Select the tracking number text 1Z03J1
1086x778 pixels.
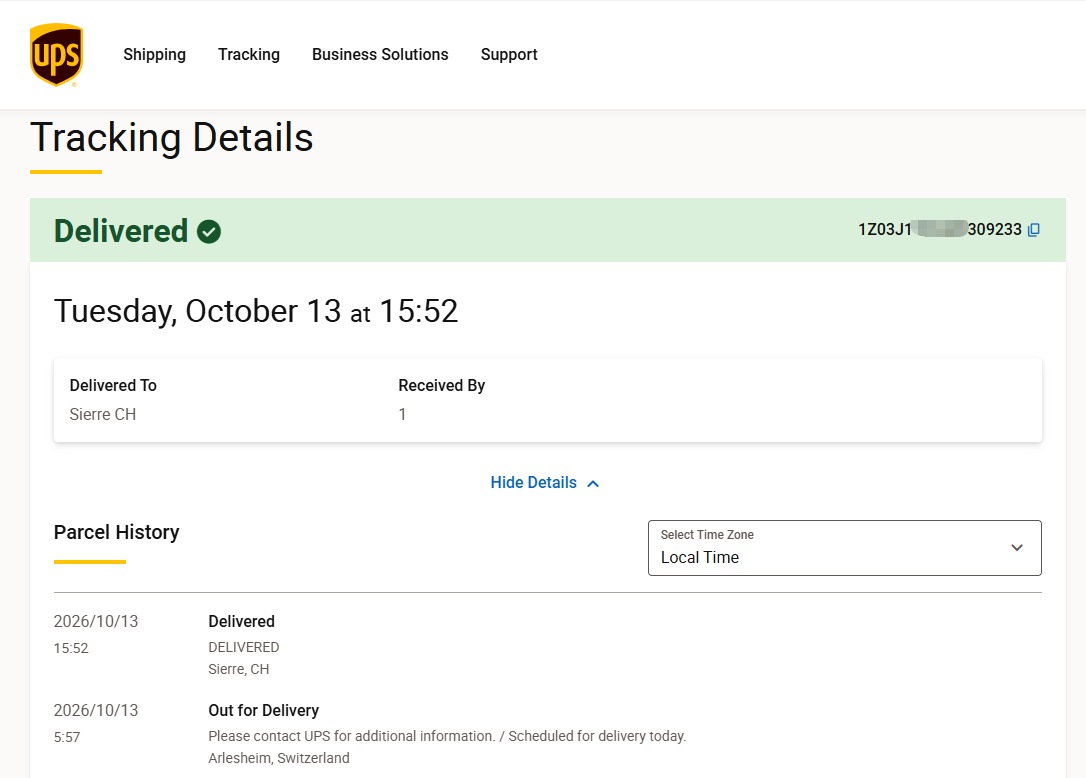[884, 229]
